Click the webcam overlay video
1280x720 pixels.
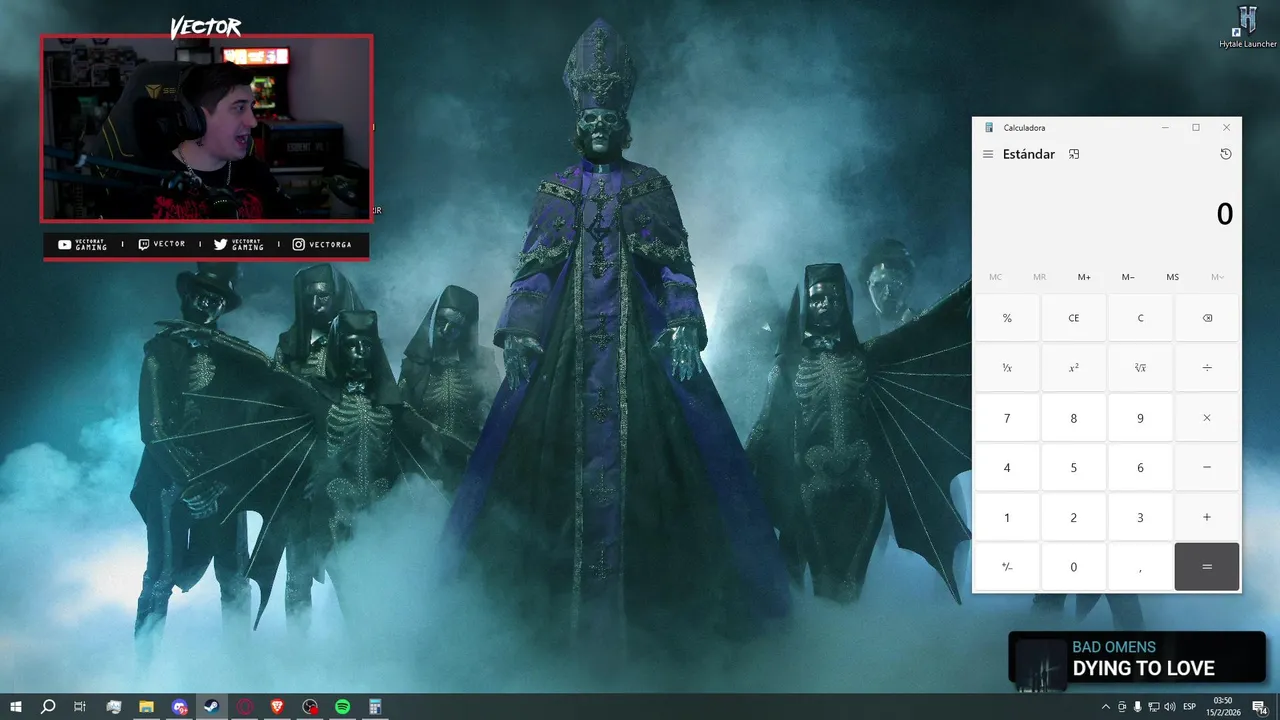[x=206, y=128]
